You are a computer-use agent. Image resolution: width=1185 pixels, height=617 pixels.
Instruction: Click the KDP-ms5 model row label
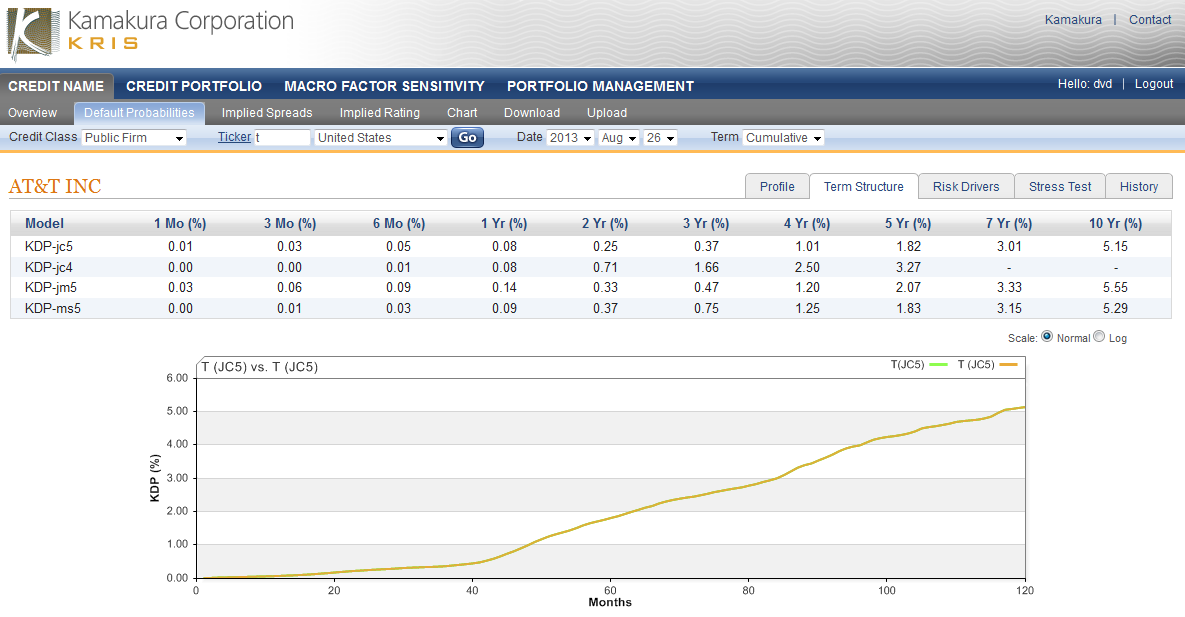click(52, 308)
